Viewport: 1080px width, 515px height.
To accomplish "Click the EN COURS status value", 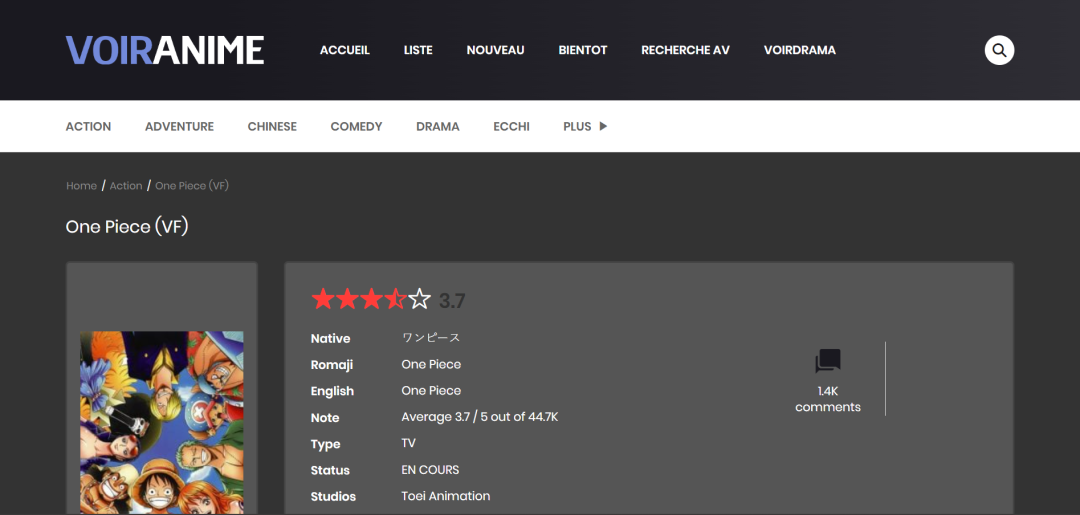I will 430,470.
